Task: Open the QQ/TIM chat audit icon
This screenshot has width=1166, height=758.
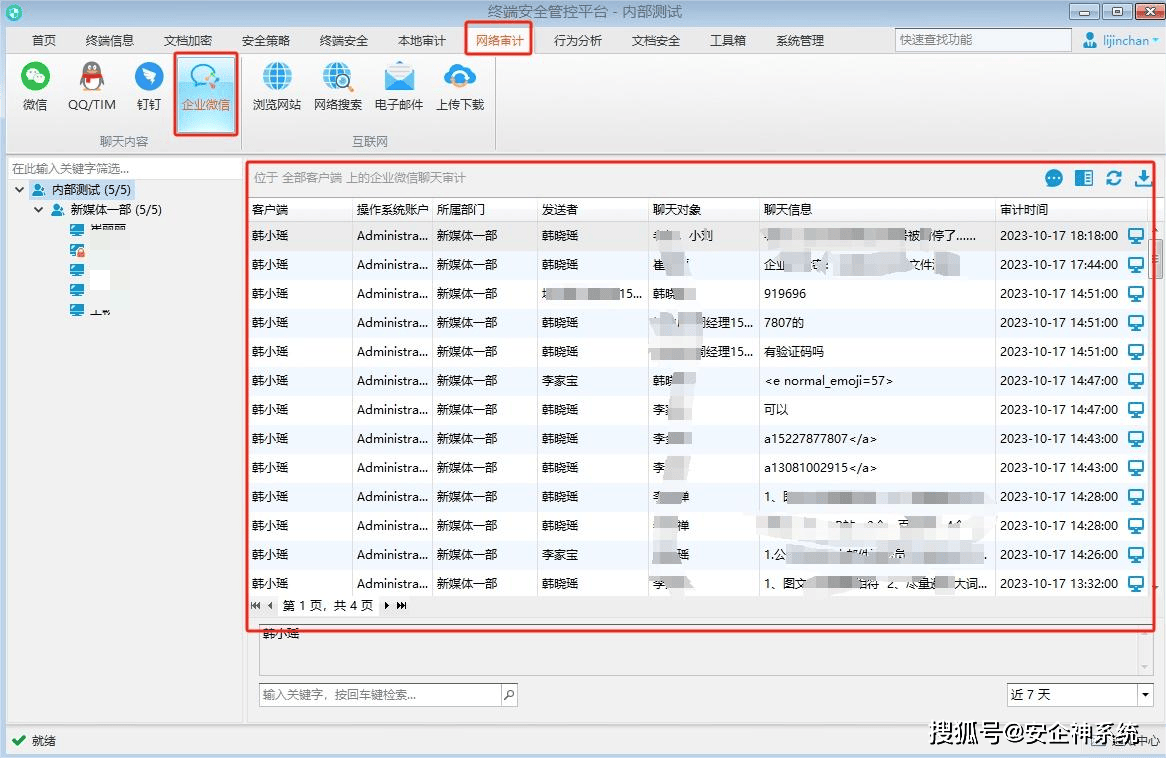Action: click(x=91, y=87)
